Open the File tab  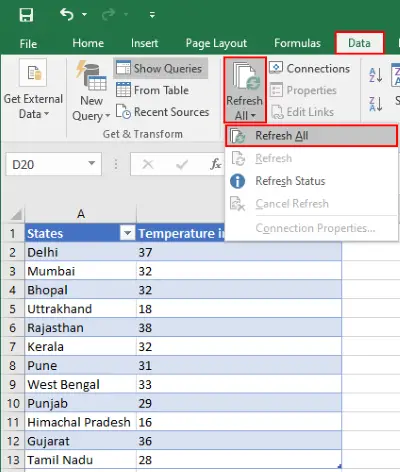[28, 43]
